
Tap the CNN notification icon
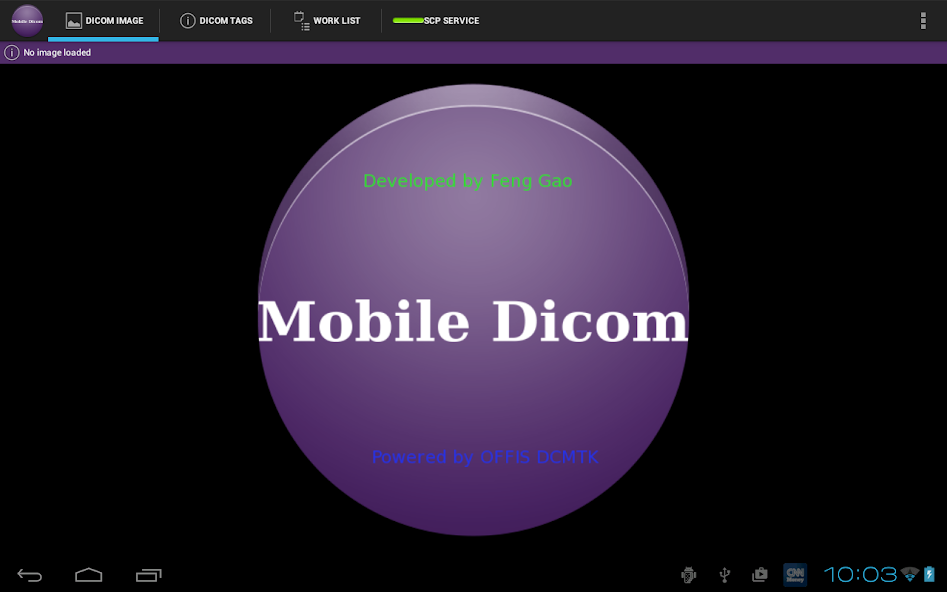795,574
